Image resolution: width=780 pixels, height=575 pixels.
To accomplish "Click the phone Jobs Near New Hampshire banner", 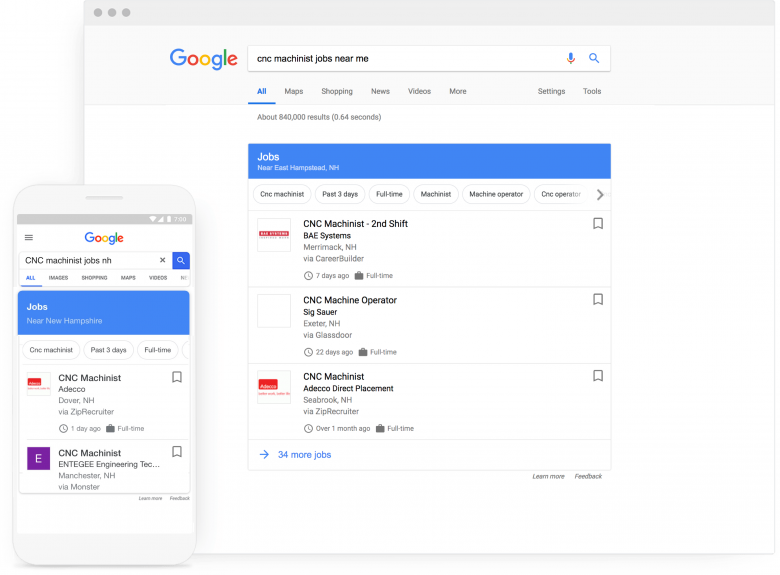I will pyautogui.click(x=103, y=313).
